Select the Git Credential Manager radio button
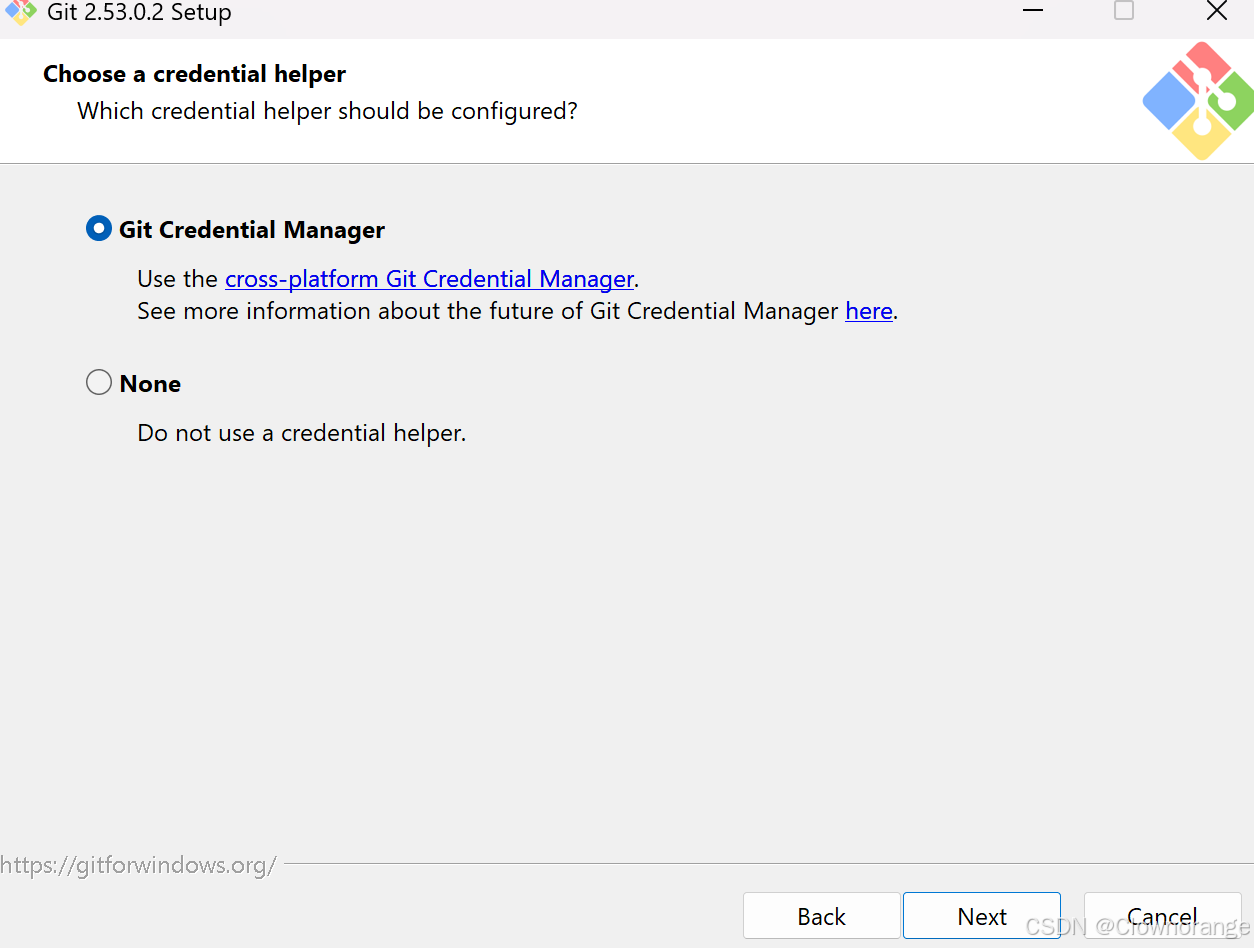Image resolution: width=1254 pixels, height=948 pixels. (x=99, y=229)
